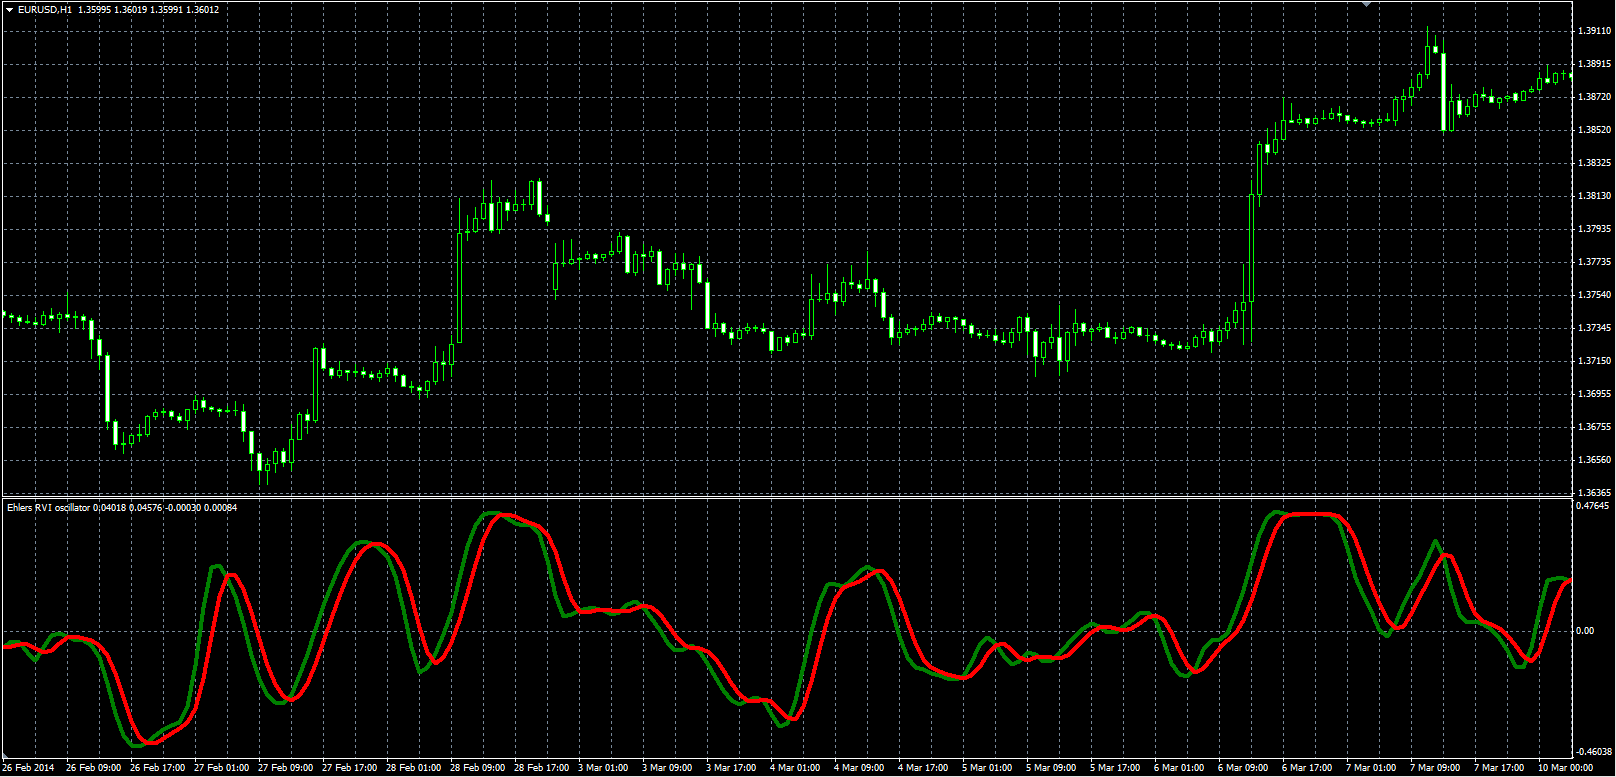
Task: Click the 1.38520 price scale label
Action: click(1594, 130)
